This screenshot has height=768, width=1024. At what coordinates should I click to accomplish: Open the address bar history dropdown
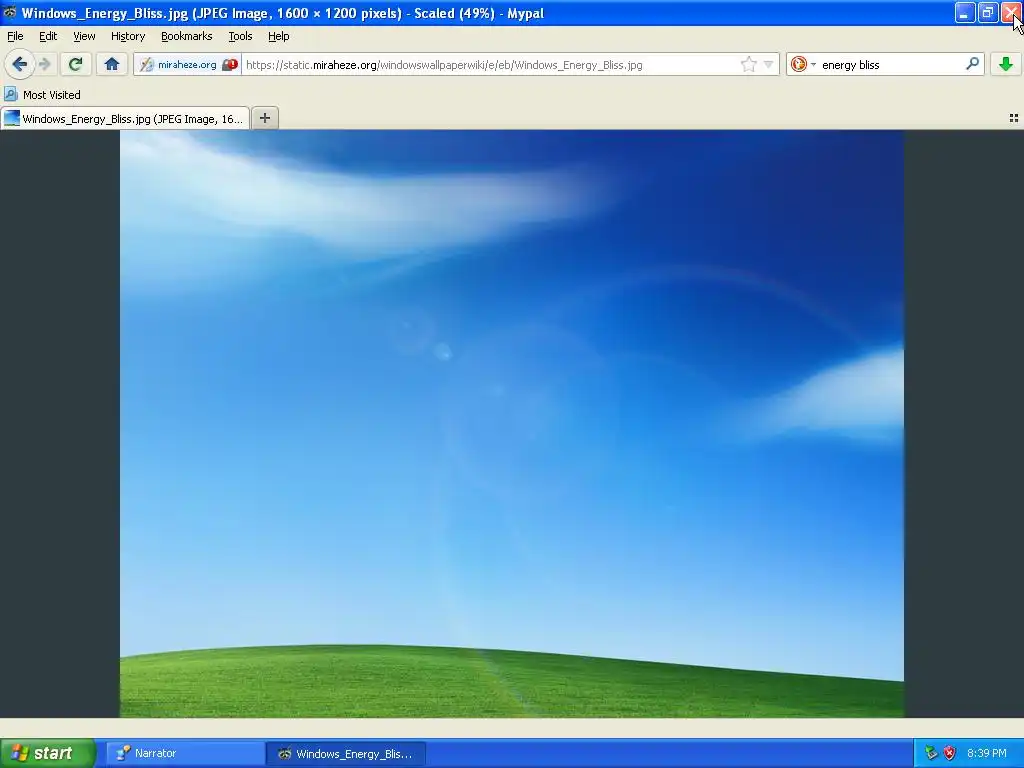pos(768,64)
